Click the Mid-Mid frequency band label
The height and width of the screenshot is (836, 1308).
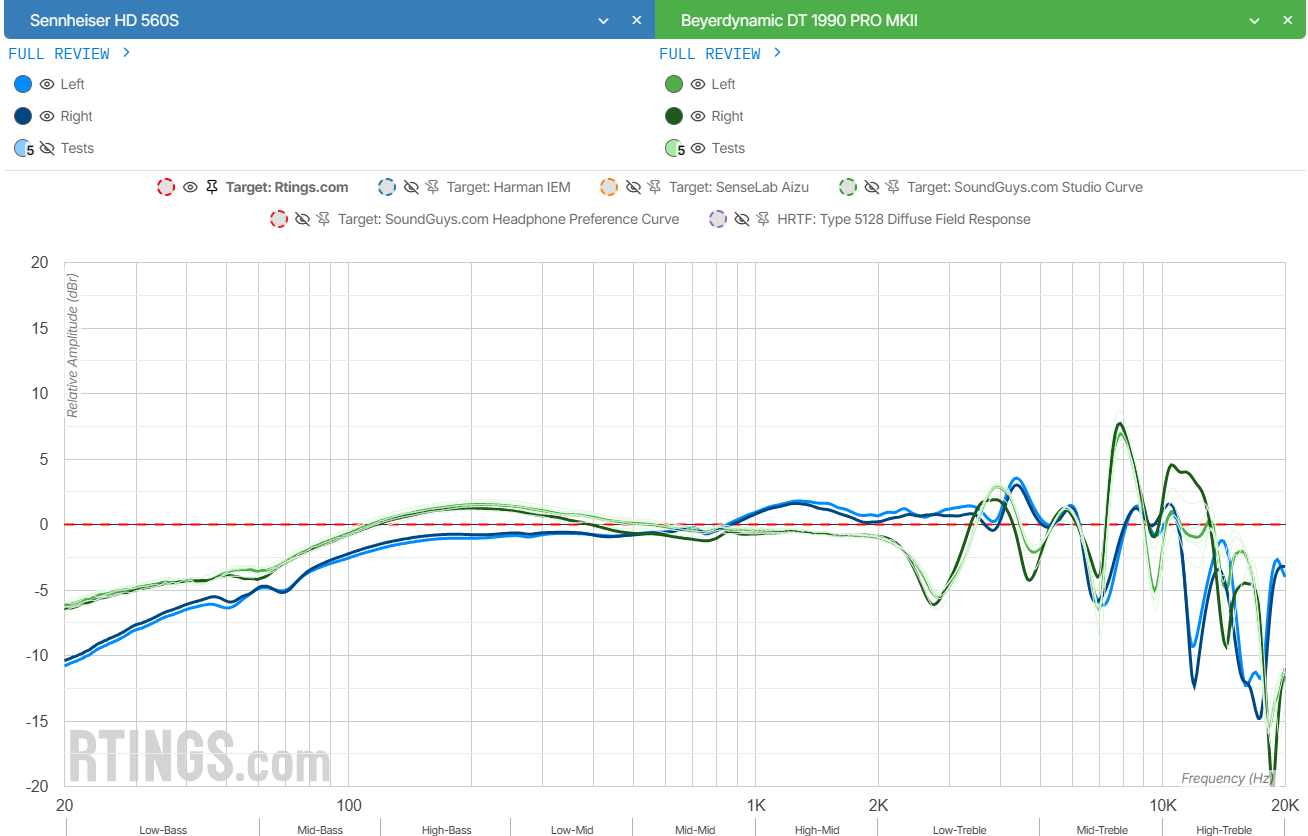pyautogui.click(x=695, y=830)
